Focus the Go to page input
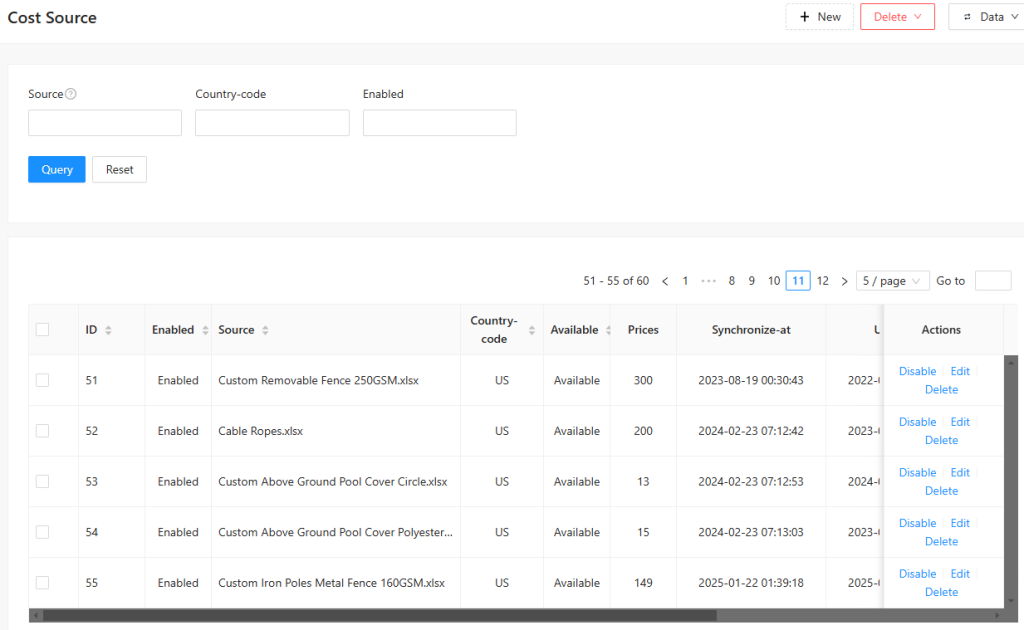Screen dimensions: 1024x630 pos(993,281)
